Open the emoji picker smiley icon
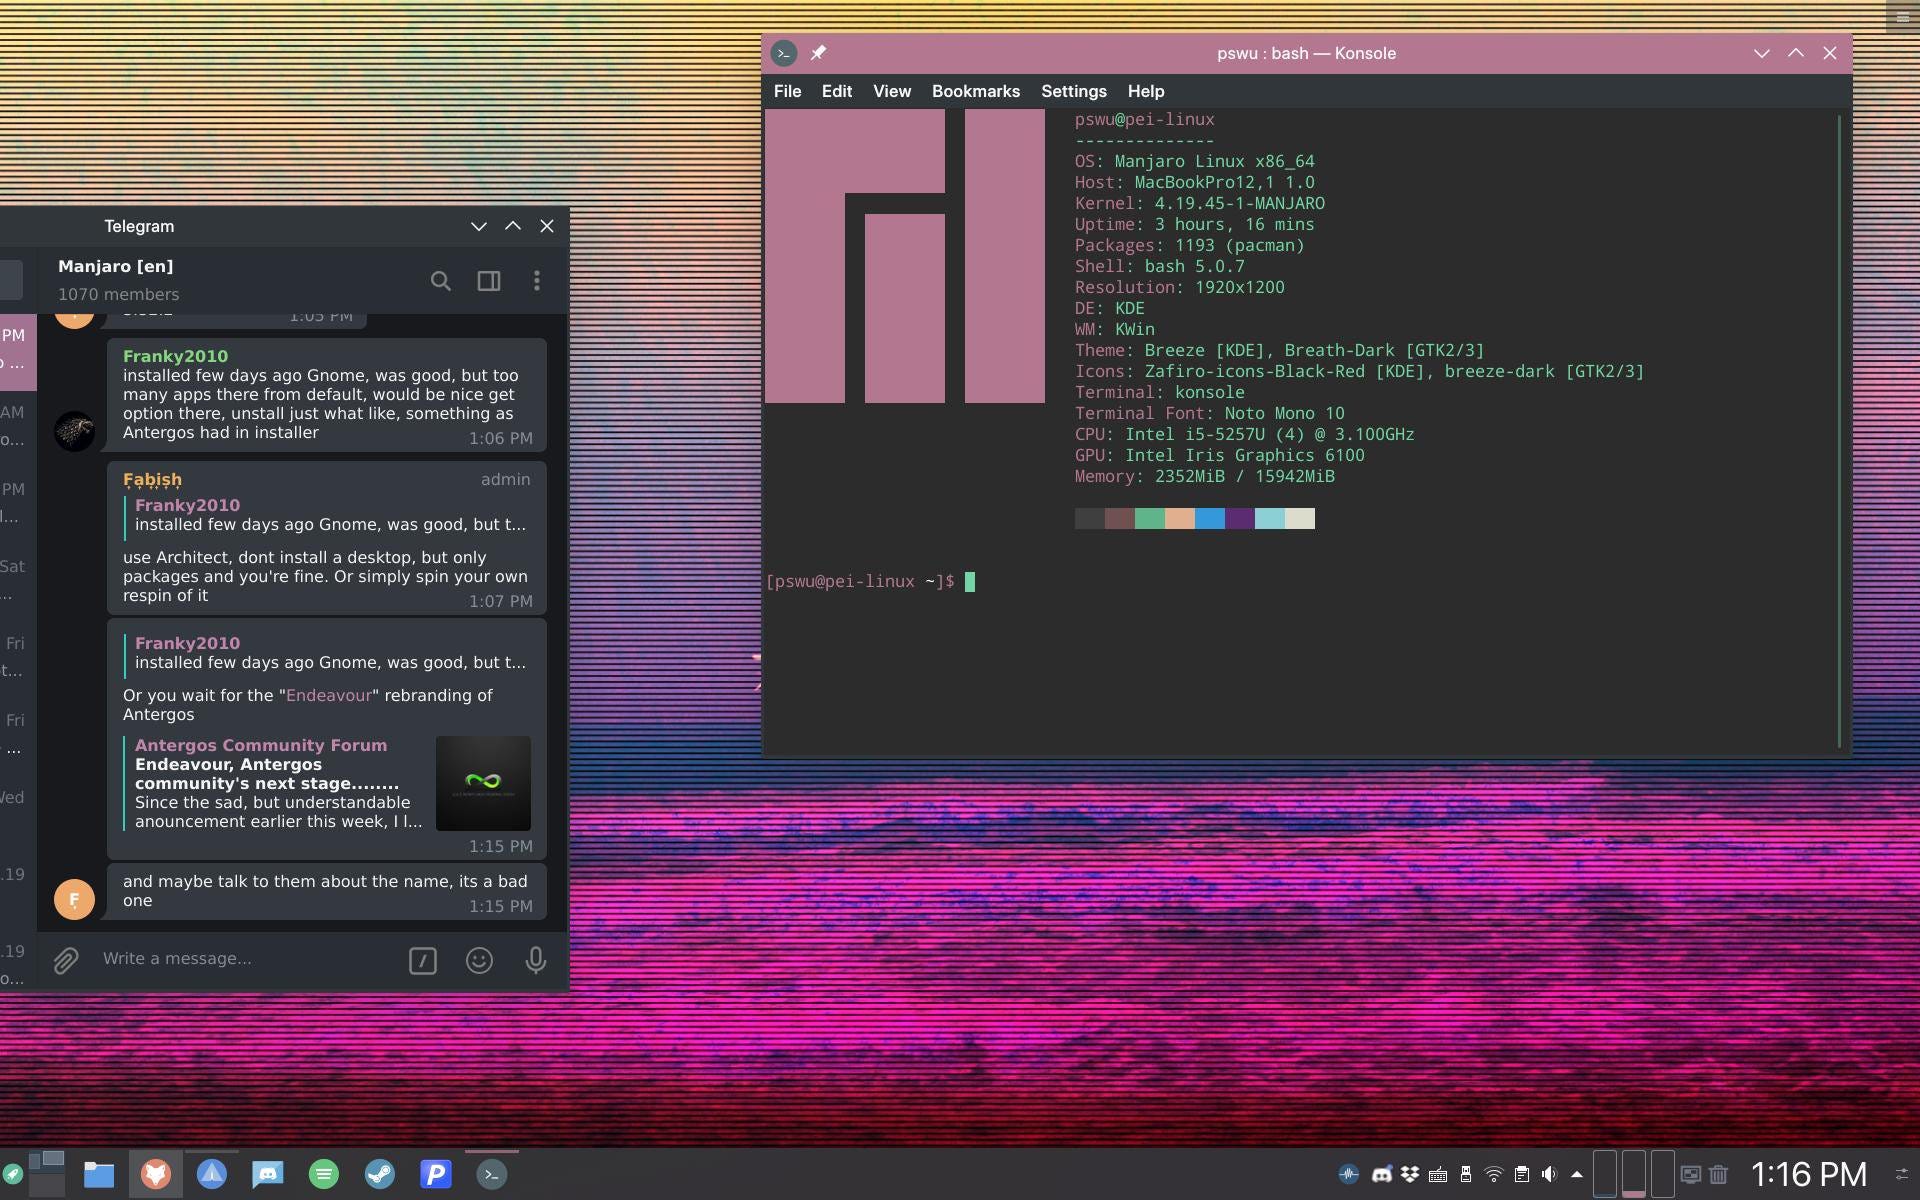Image resolution: width=1920 pixels, height=1200 pixels. 479,960
